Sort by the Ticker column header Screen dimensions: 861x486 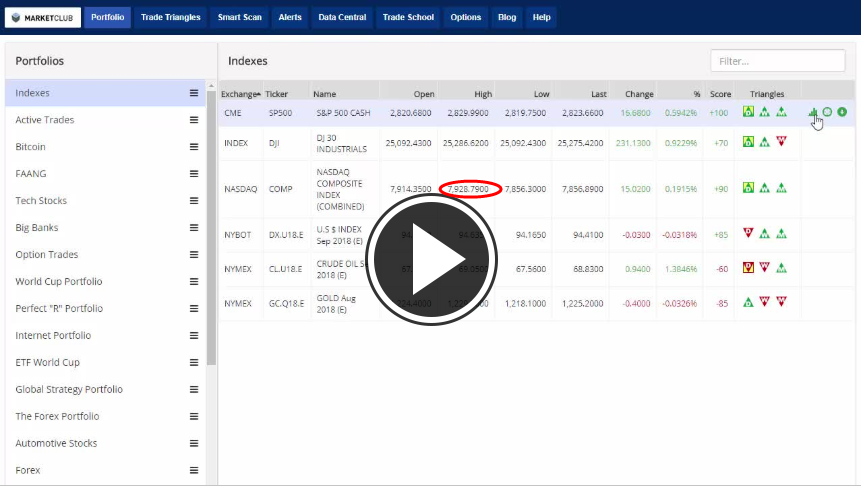pyautogui.click(x=276, y=94)
